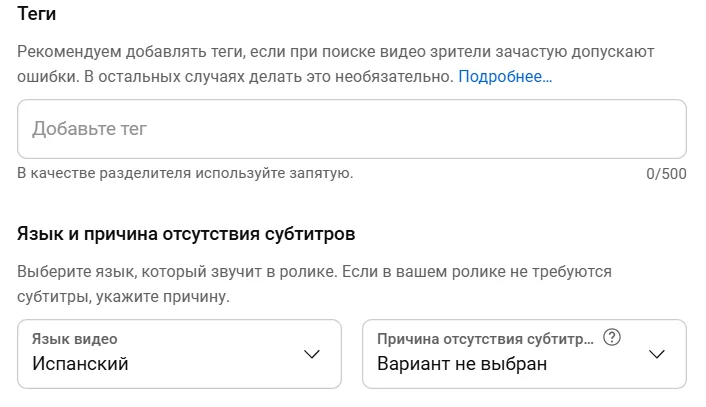Click the selected value 'Испанский'
The height and width of the screenshot is (407, 706).
tap(80, 364)
